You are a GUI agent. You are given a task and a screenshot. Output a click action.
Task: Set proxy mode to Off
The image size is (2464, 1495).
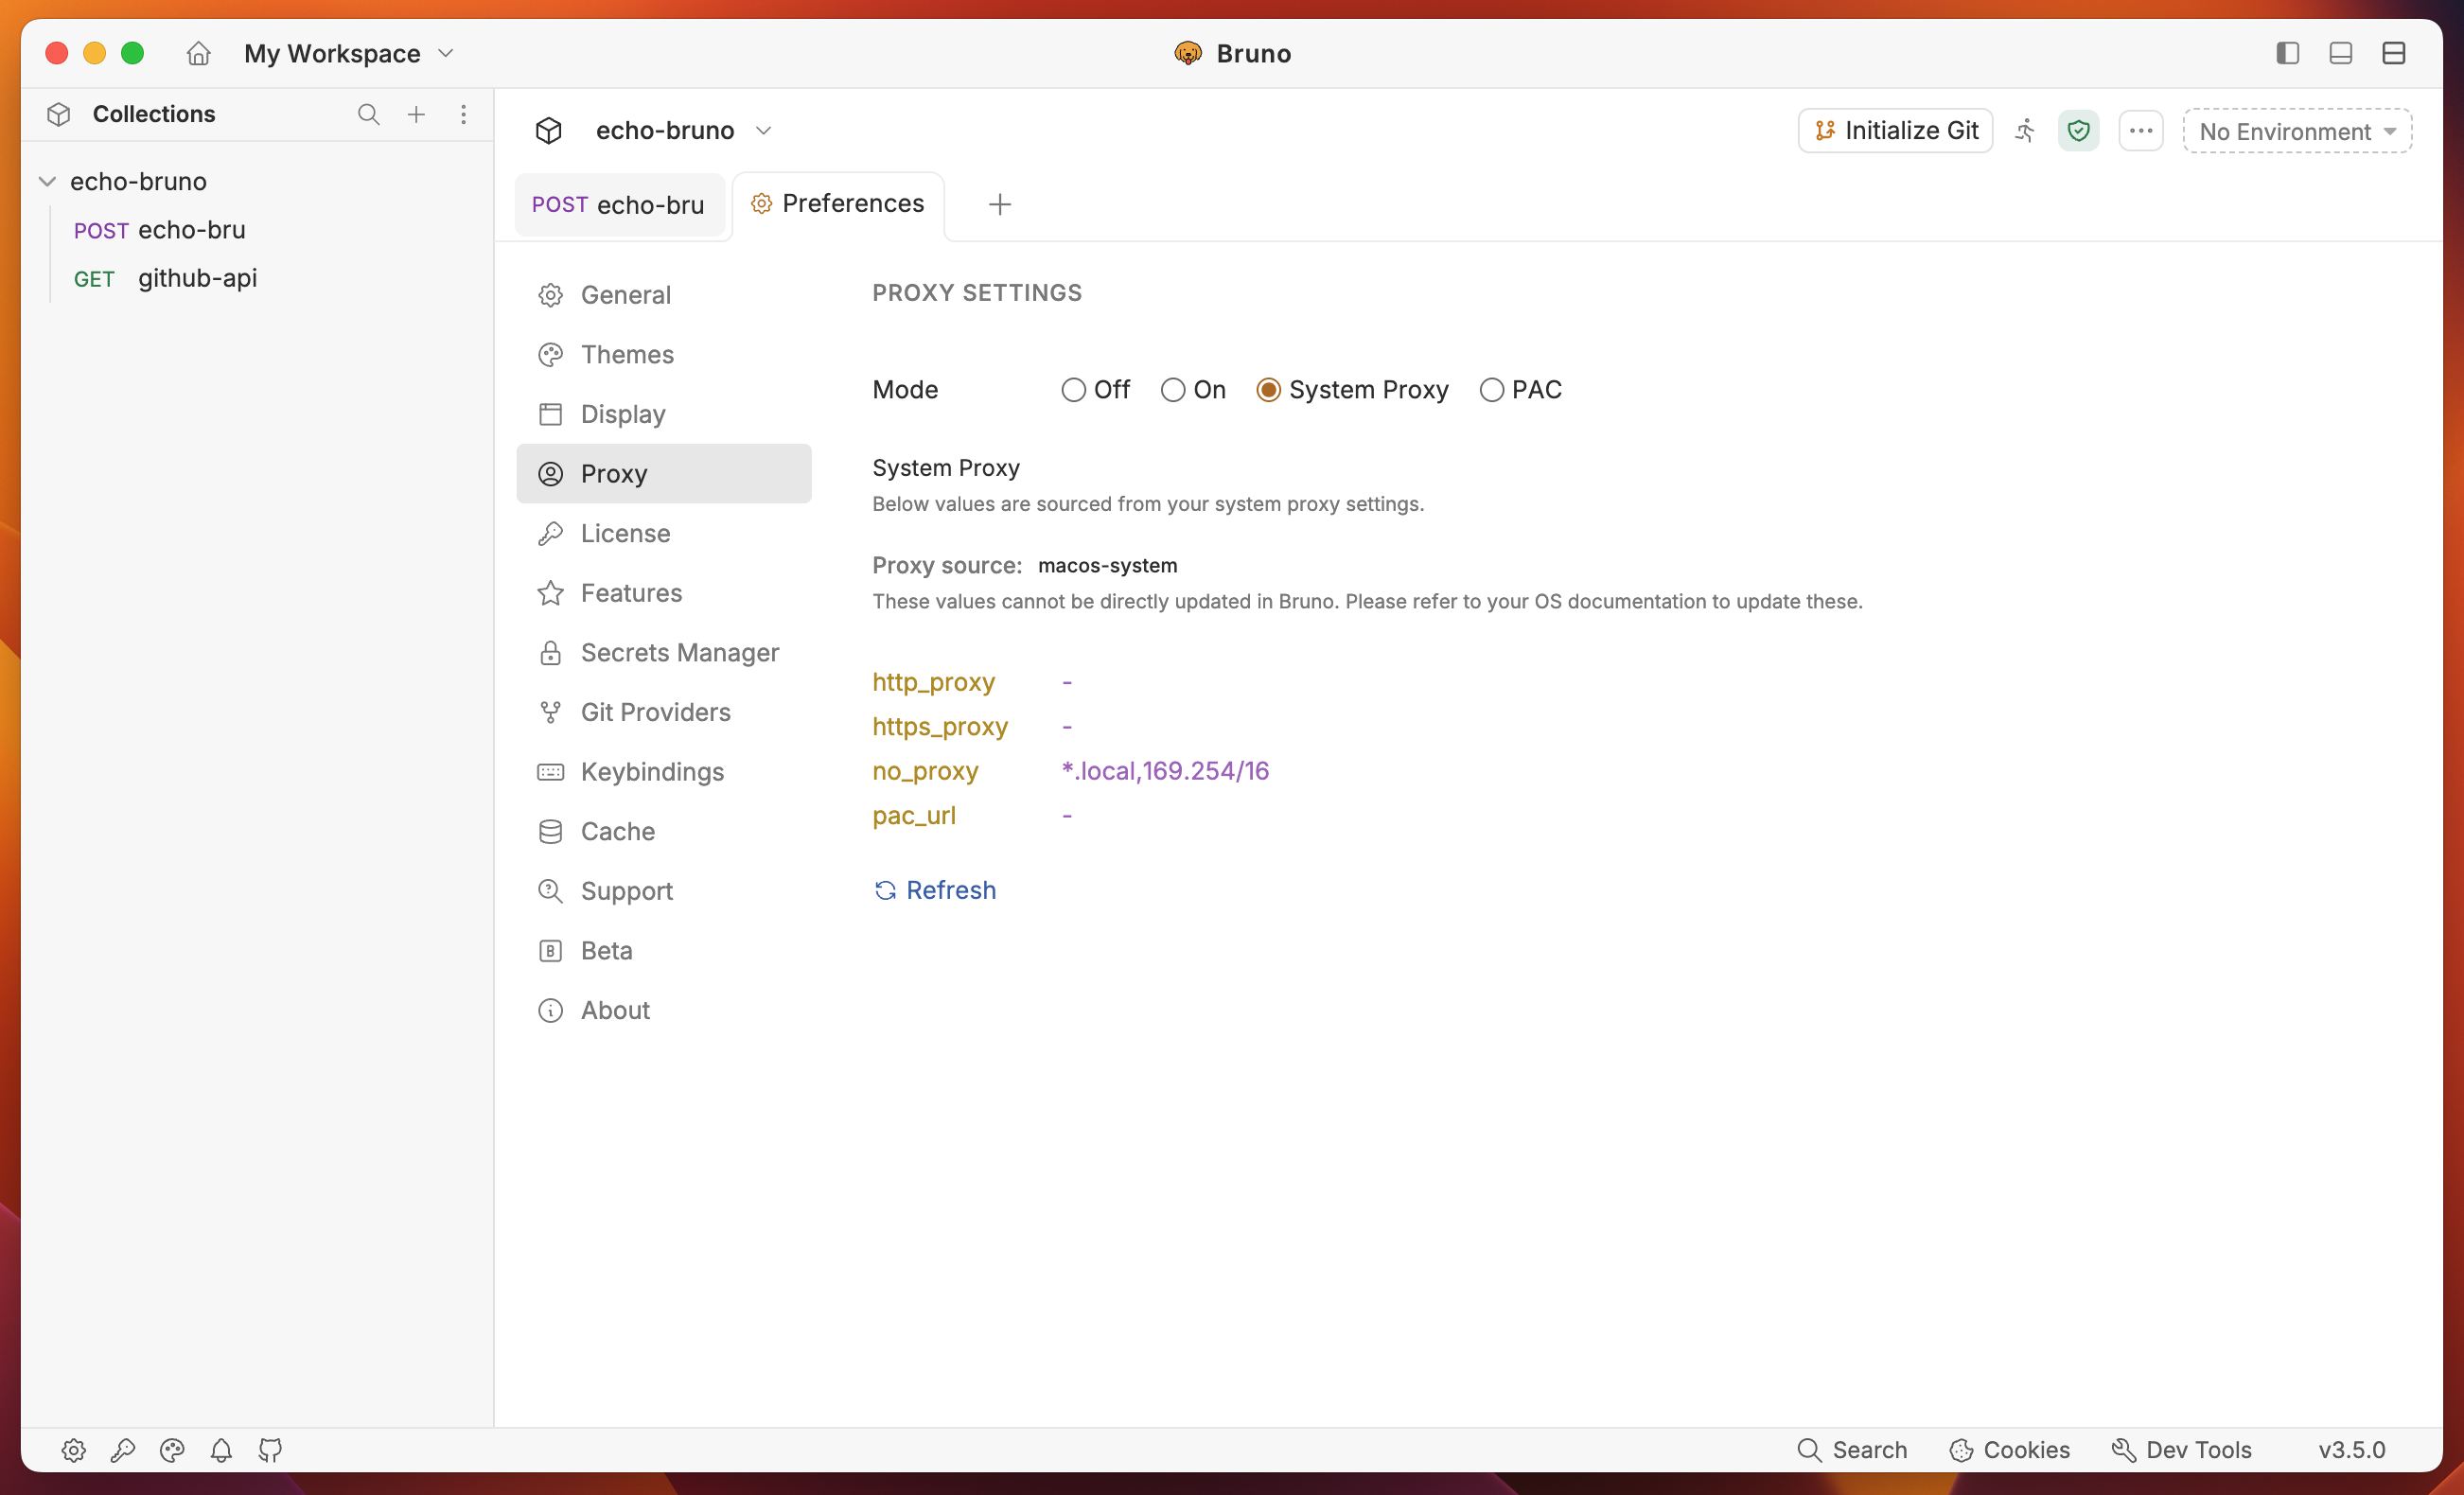pos(1073,390)
